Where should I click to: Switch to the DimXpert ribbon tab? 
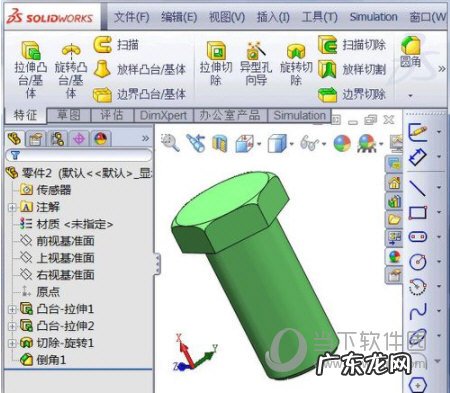tap(163, 115)
